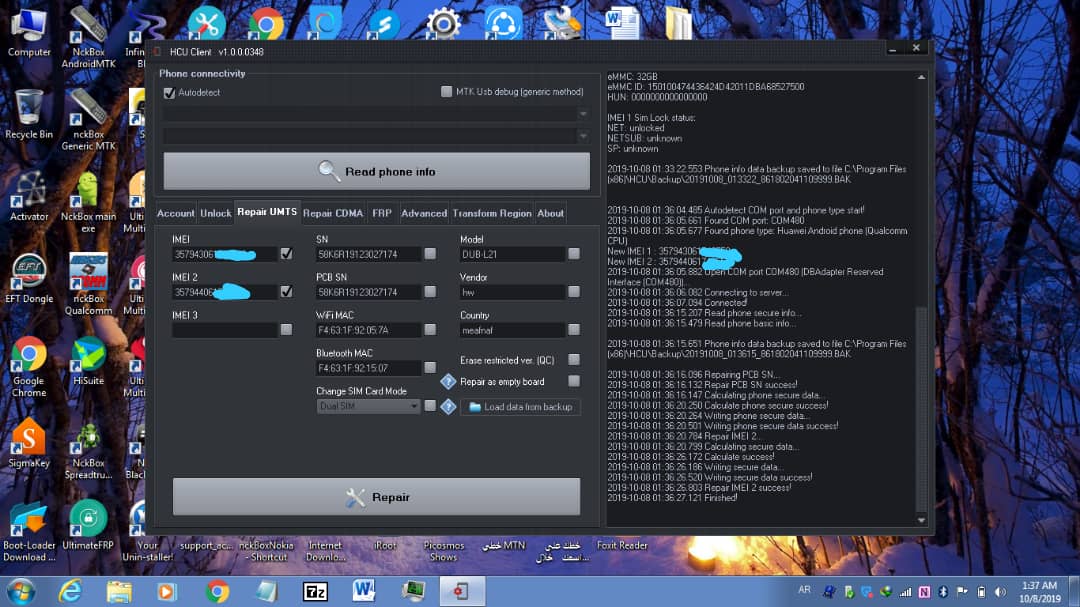Select NckBox AndroidMTK desktop shortcut
Image resolution: width=1080 pixels, height=607 pixels.
coord(88,38)
